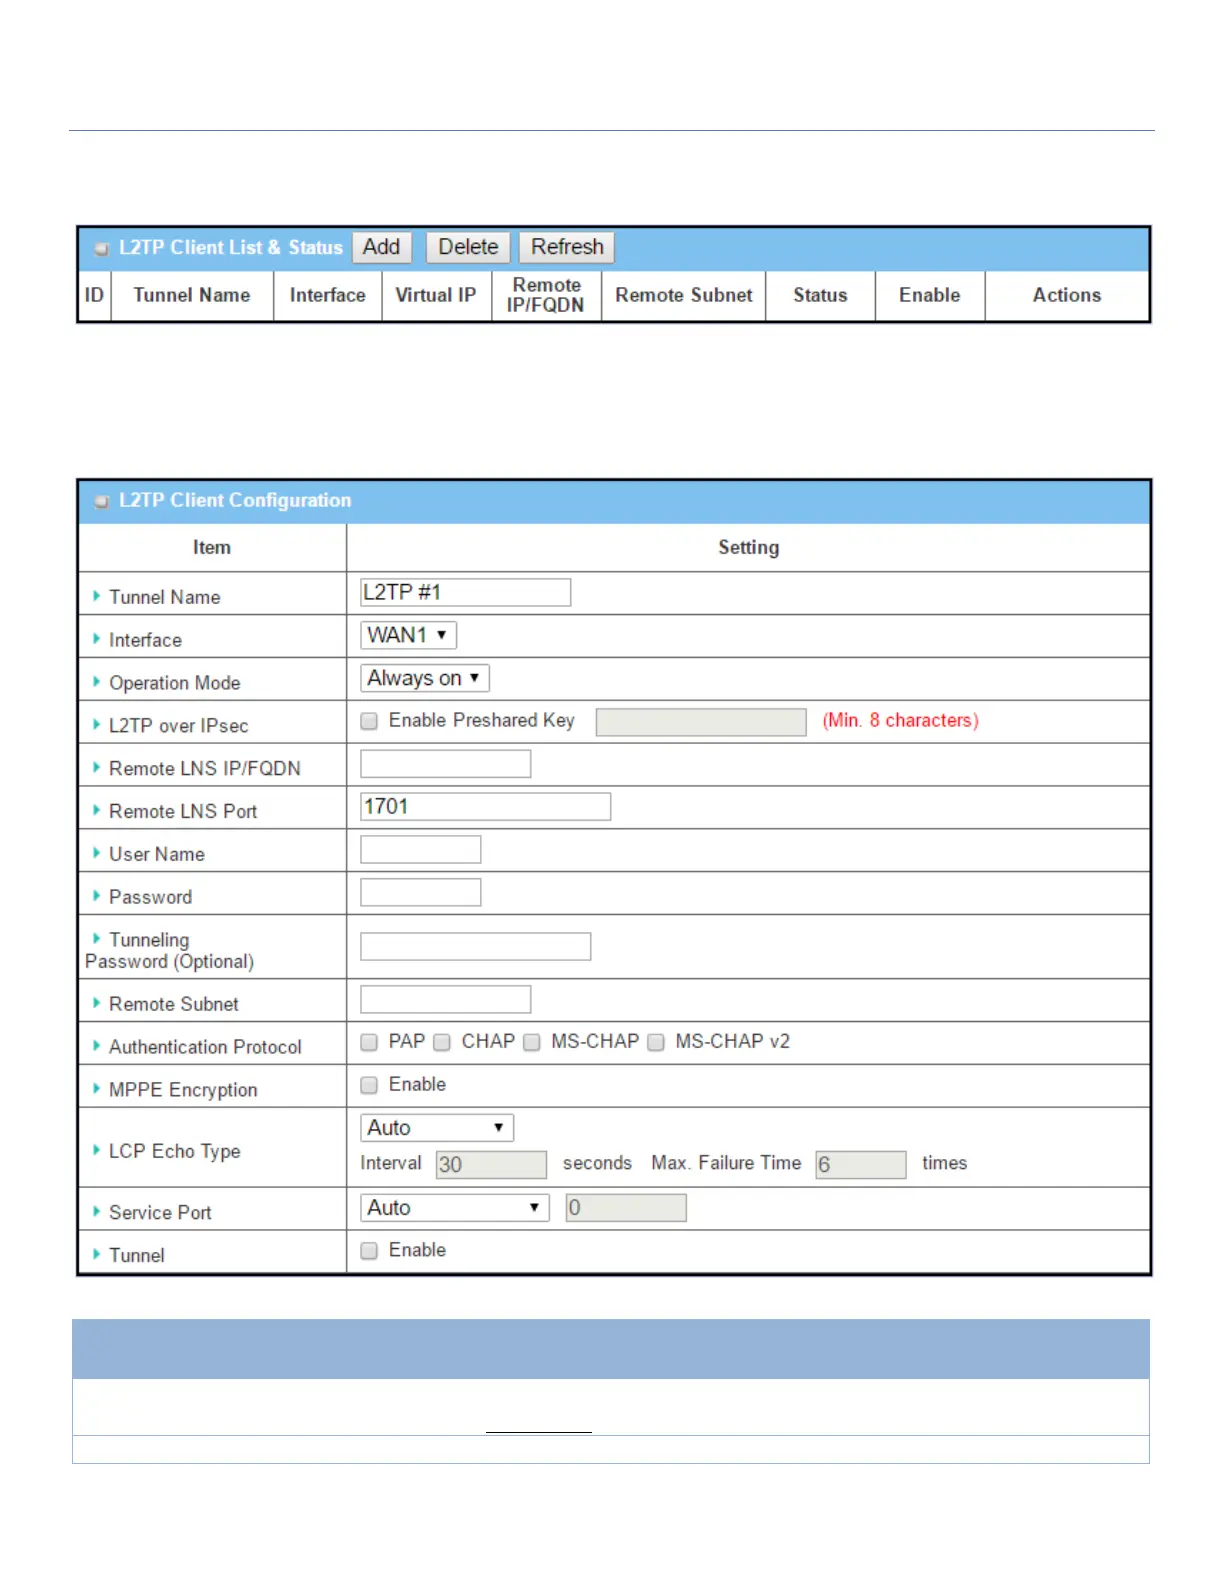This screenshot has height=1584, width=1224.
Task: Click the arrow icon beside Password row
Action: pyautogui.click(x=97, y=896)
